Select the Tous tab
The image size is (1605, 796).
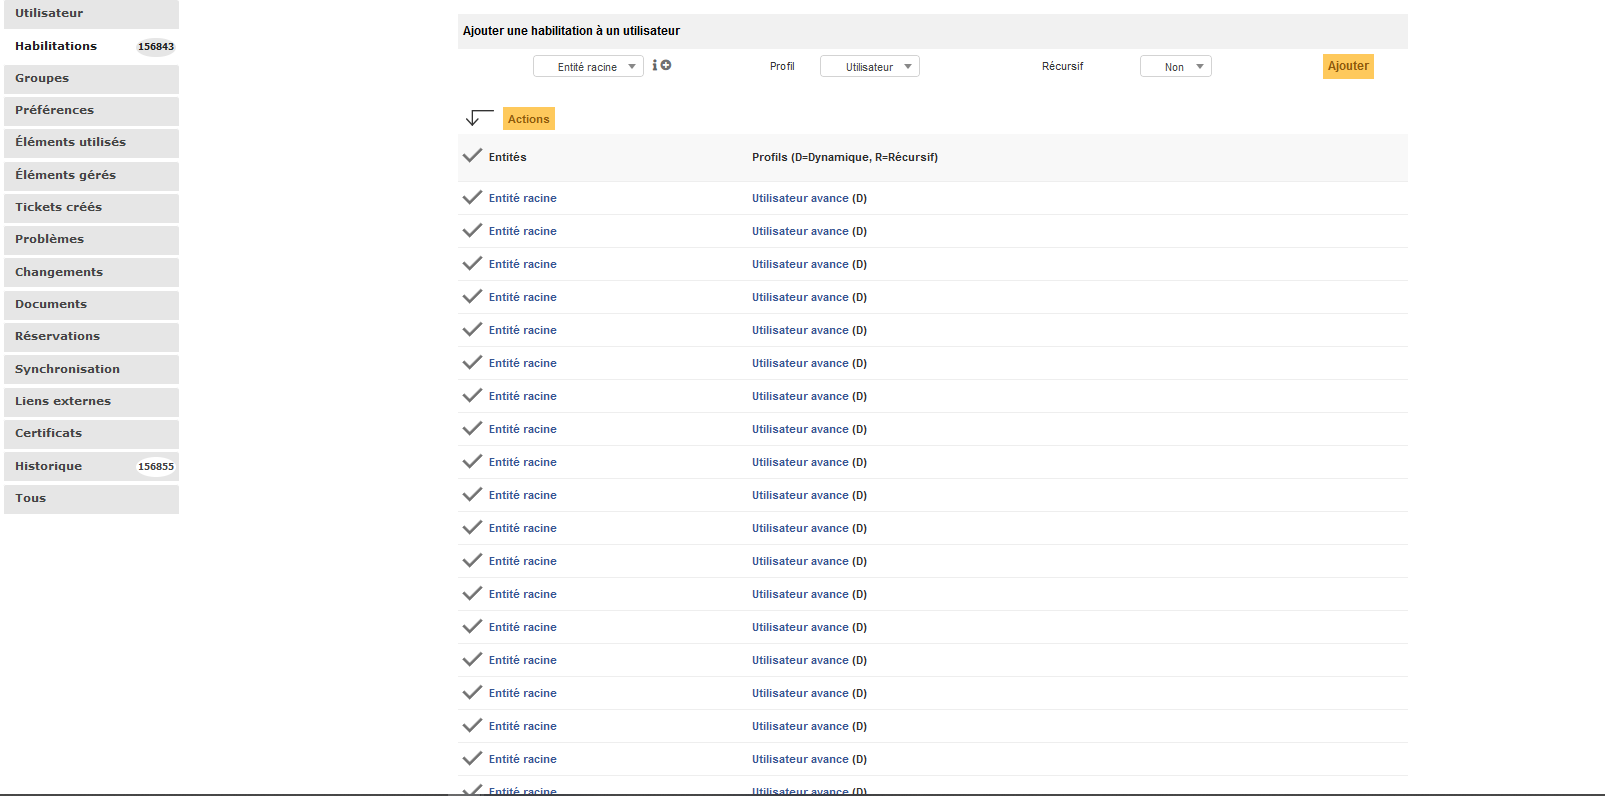(x=91, y=498)
